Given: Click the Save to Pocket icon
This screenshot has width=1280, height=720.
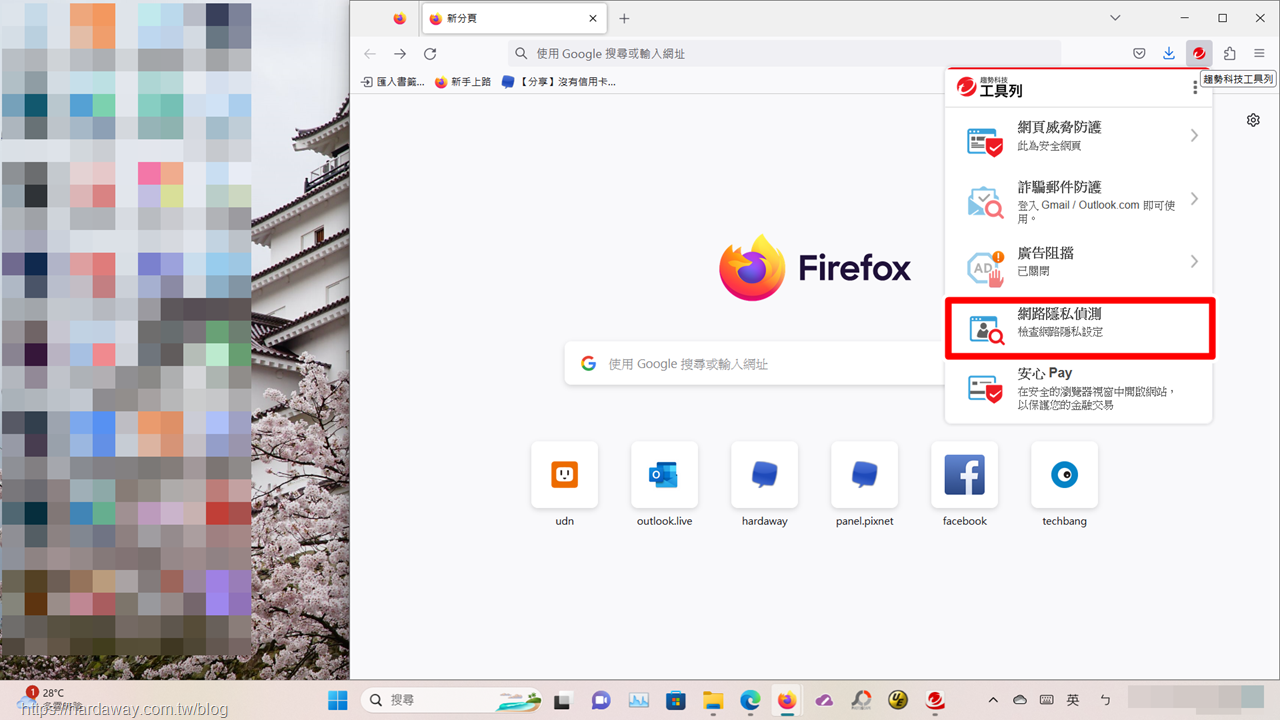Looking at the screenshot, I should (1139, 54).
